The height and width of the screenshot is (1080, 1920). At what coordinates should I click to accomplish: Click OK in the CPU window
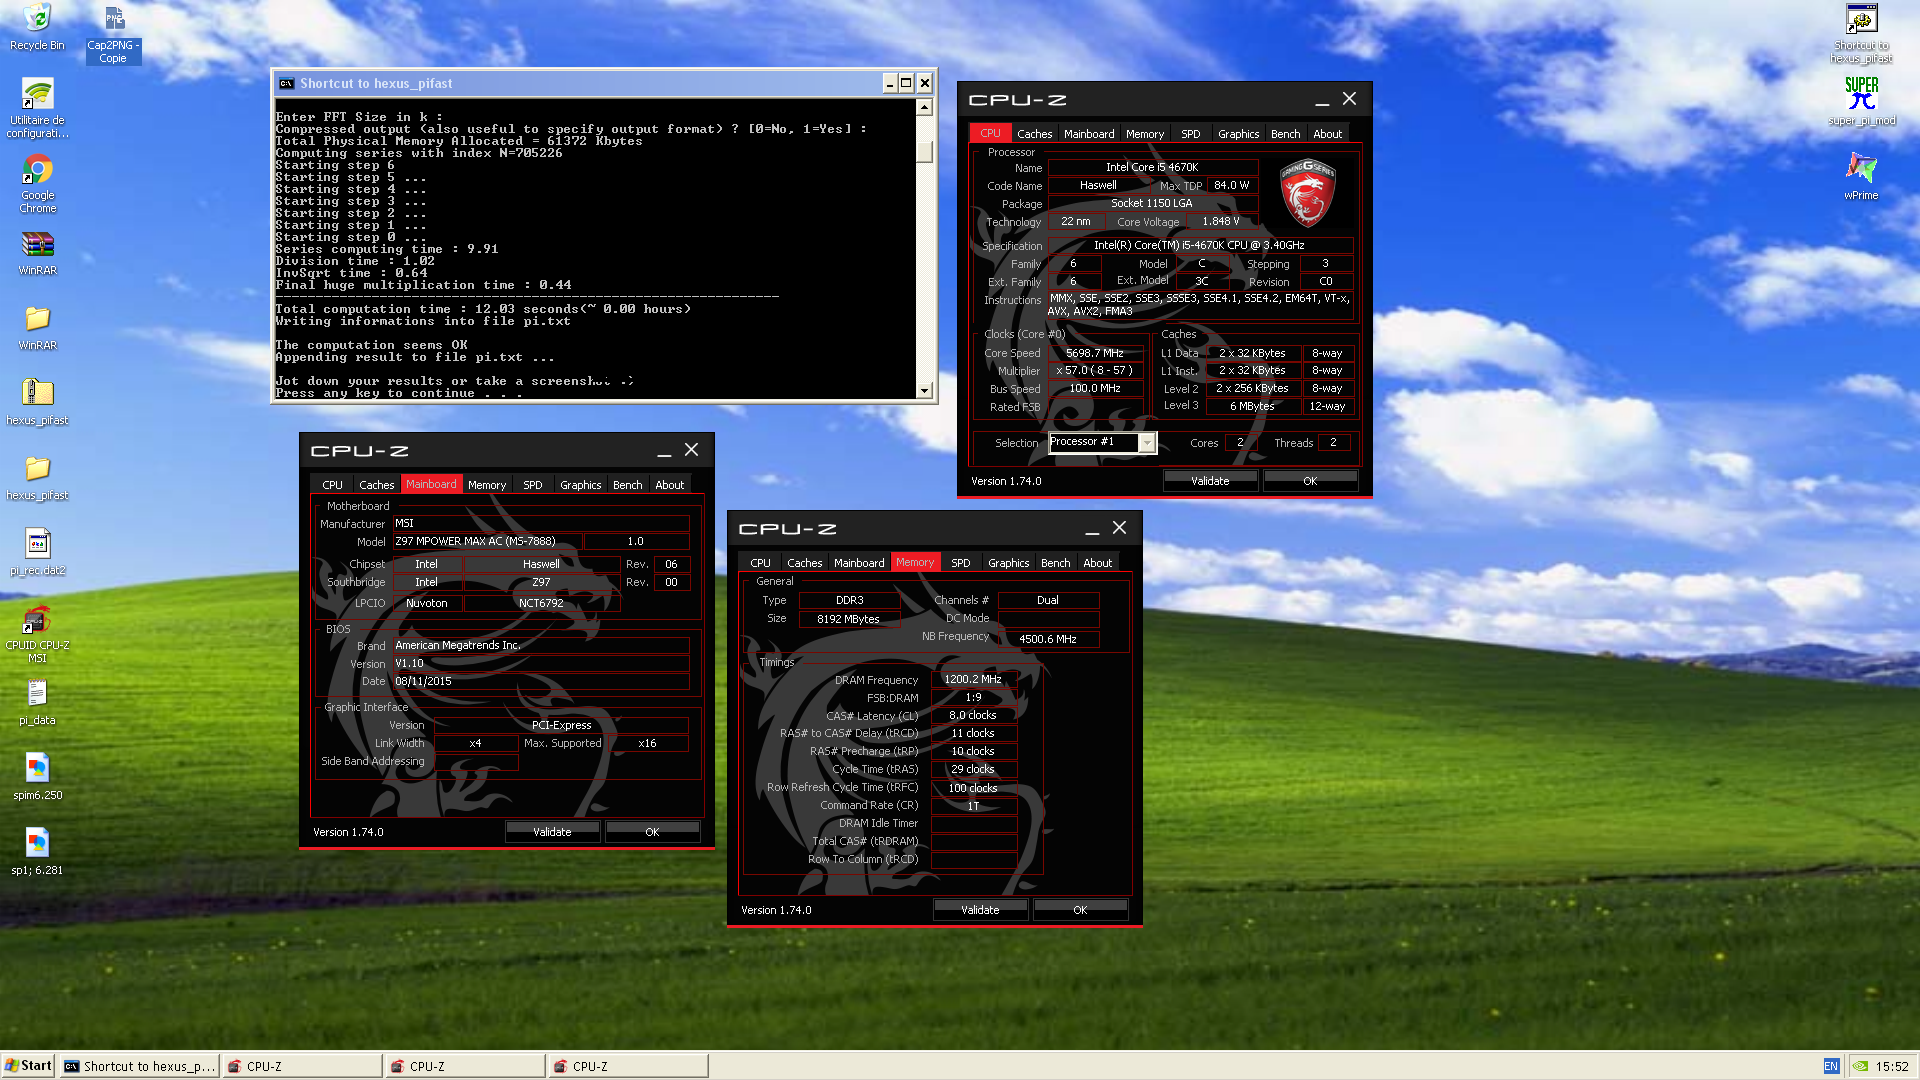(1310, 481)
